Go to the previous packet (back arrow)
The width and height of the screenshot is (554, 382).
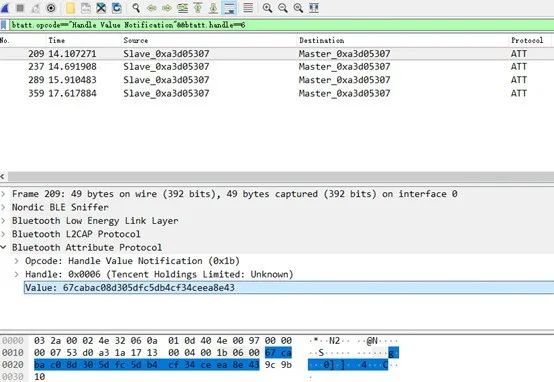(x=152, y=8)
